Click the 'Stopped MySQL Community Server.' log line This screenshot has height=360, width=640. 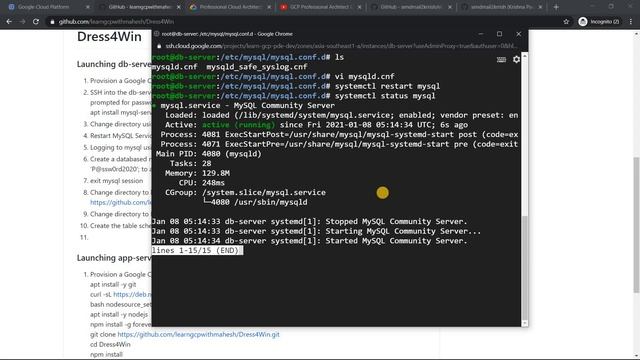309,222
